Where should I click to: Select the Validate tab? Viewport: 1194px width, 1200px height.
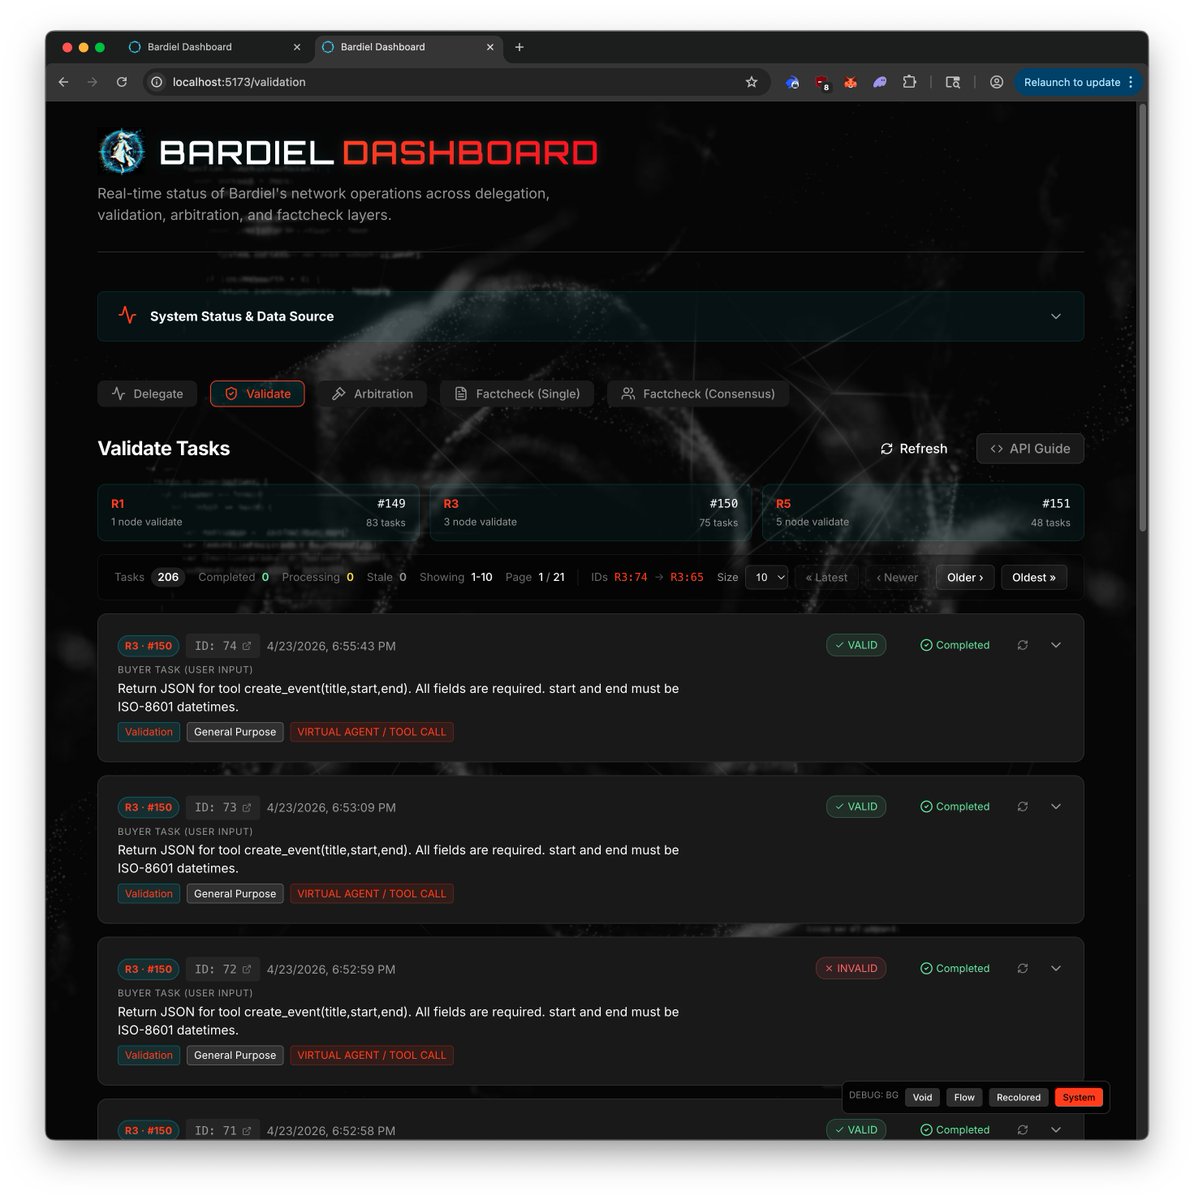tap(257, 394)
